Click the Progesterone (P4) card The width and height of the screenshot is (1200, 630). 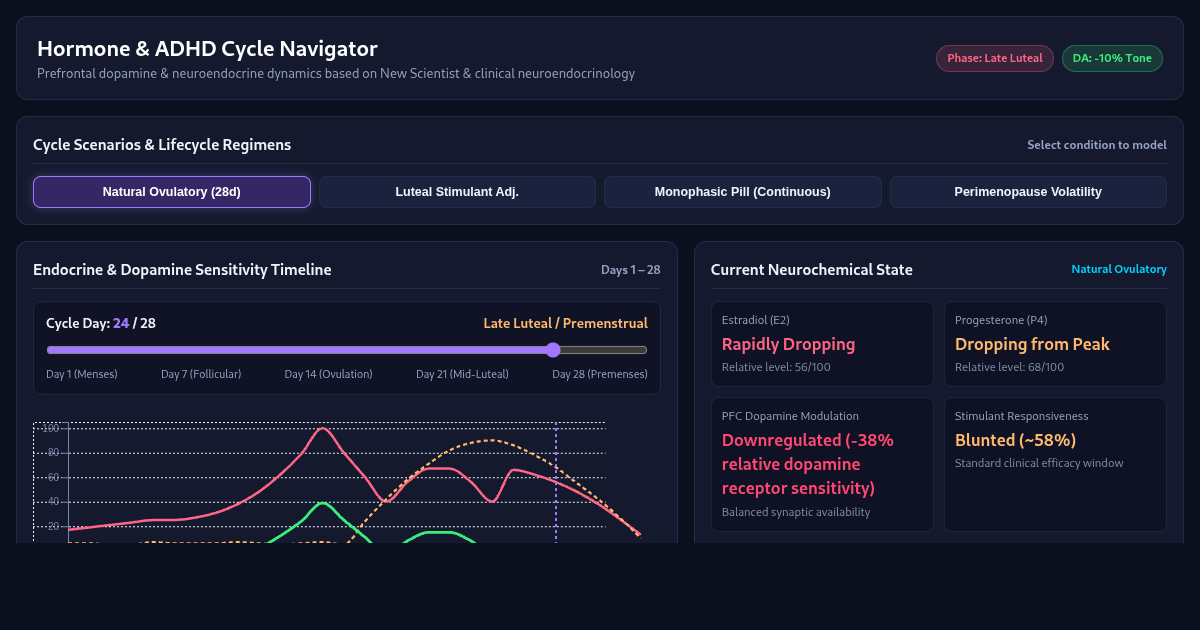(x=1055, y=344)
